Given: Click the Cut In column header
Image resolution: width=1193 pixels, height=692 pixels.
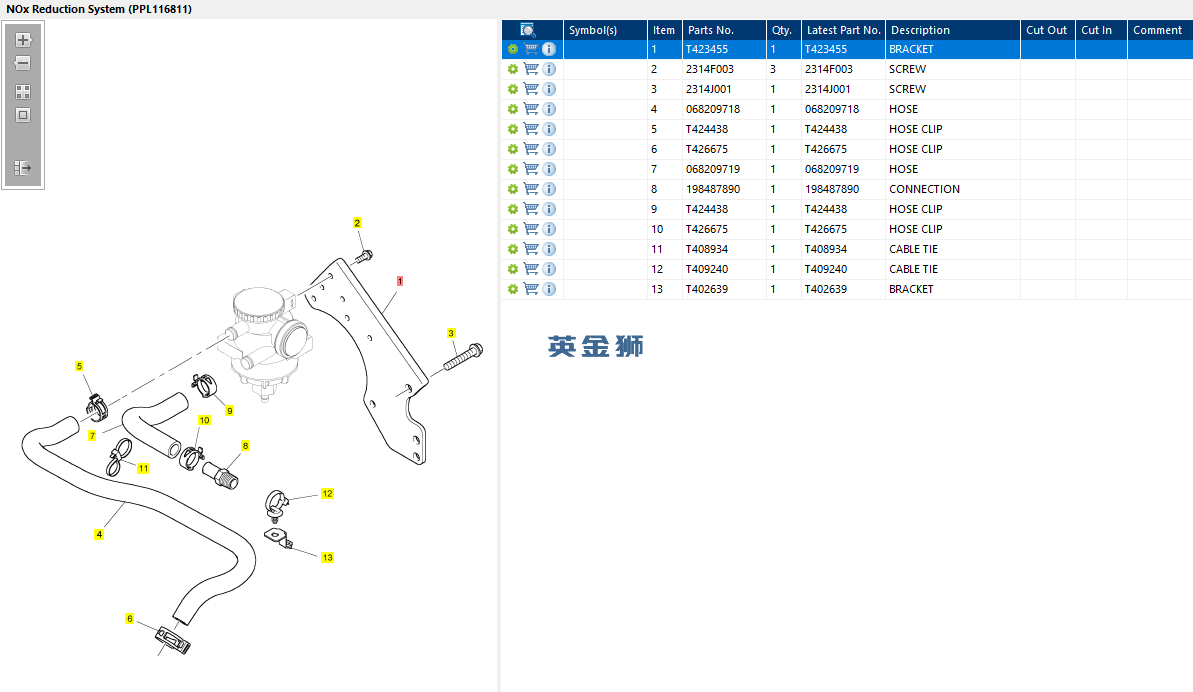Looking at the screenshot, I should click(x=1101, y=30).
